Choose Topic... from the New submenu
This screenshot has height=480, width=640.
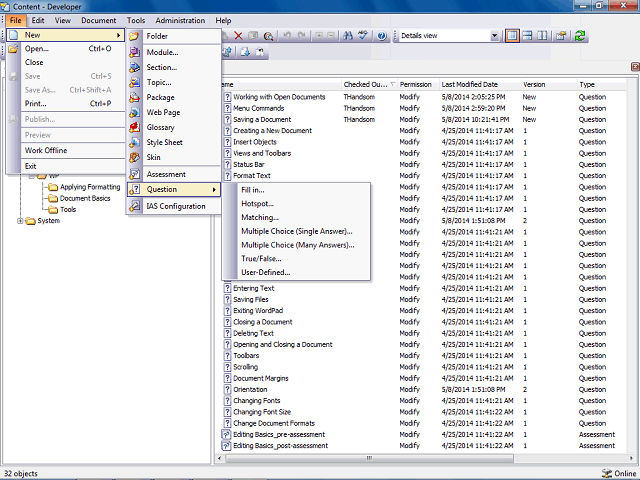tap(174, 82)
